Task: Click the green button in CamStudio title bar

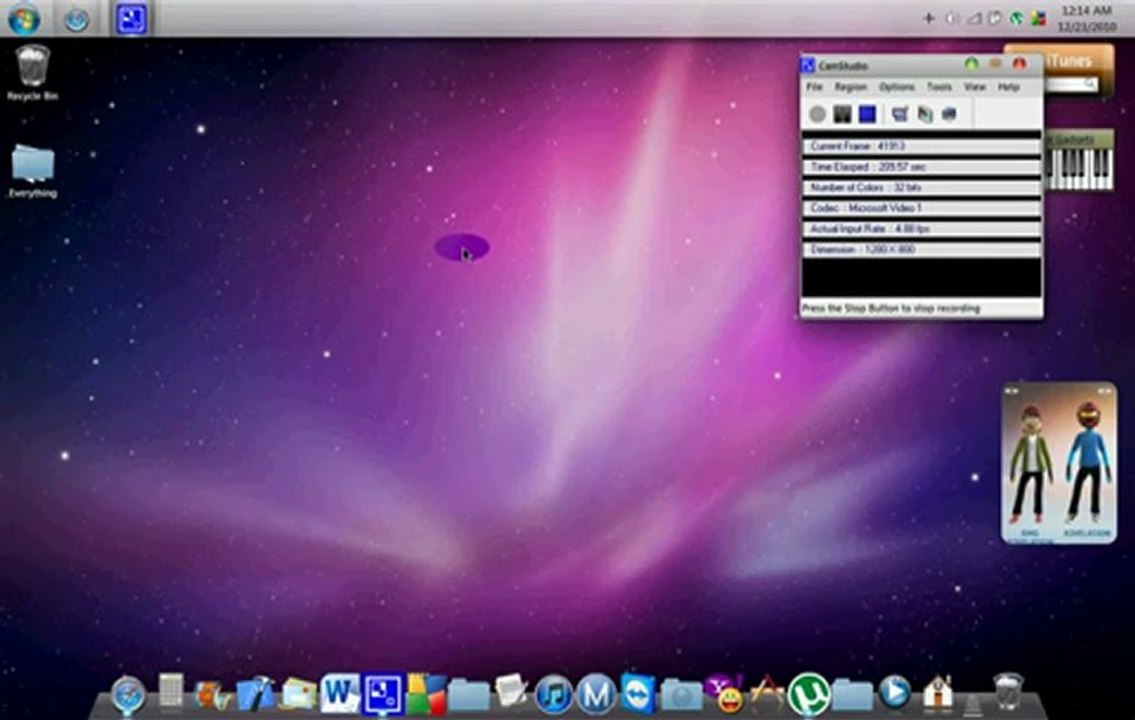Action: click(971, 64)
